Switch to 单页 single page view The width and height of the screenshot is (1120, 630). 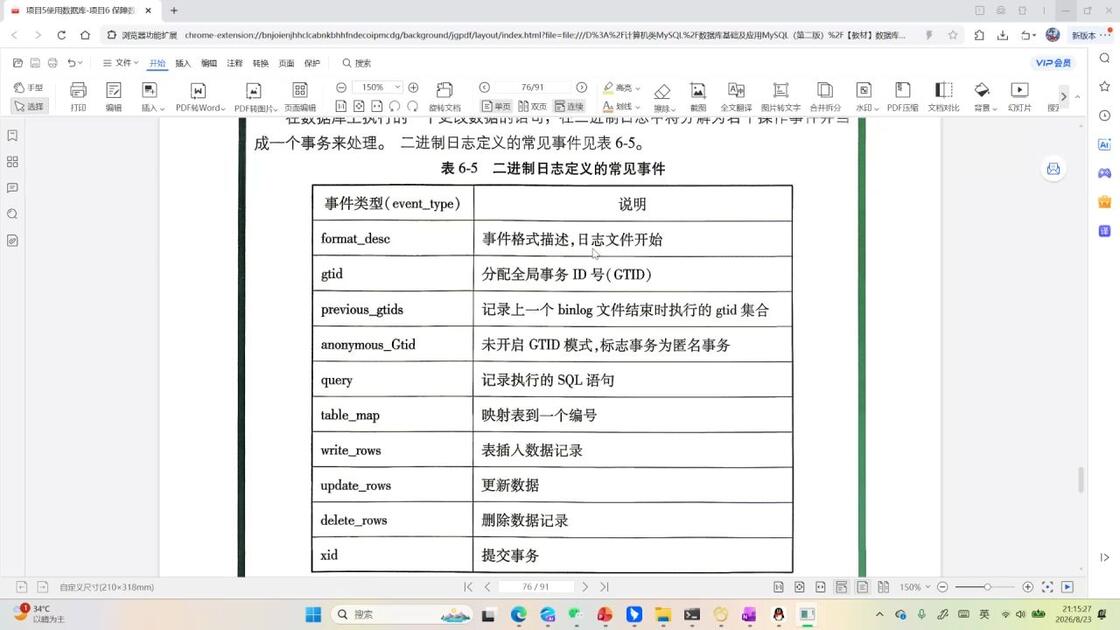pyautogui.click(x=496, y=106)
